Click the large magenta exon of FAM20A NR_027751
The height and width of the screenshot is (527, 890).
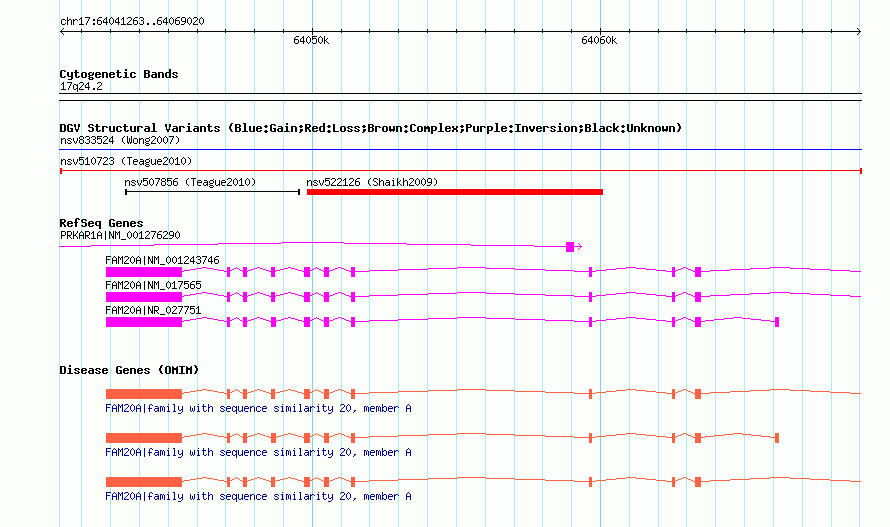click(144, 322)
